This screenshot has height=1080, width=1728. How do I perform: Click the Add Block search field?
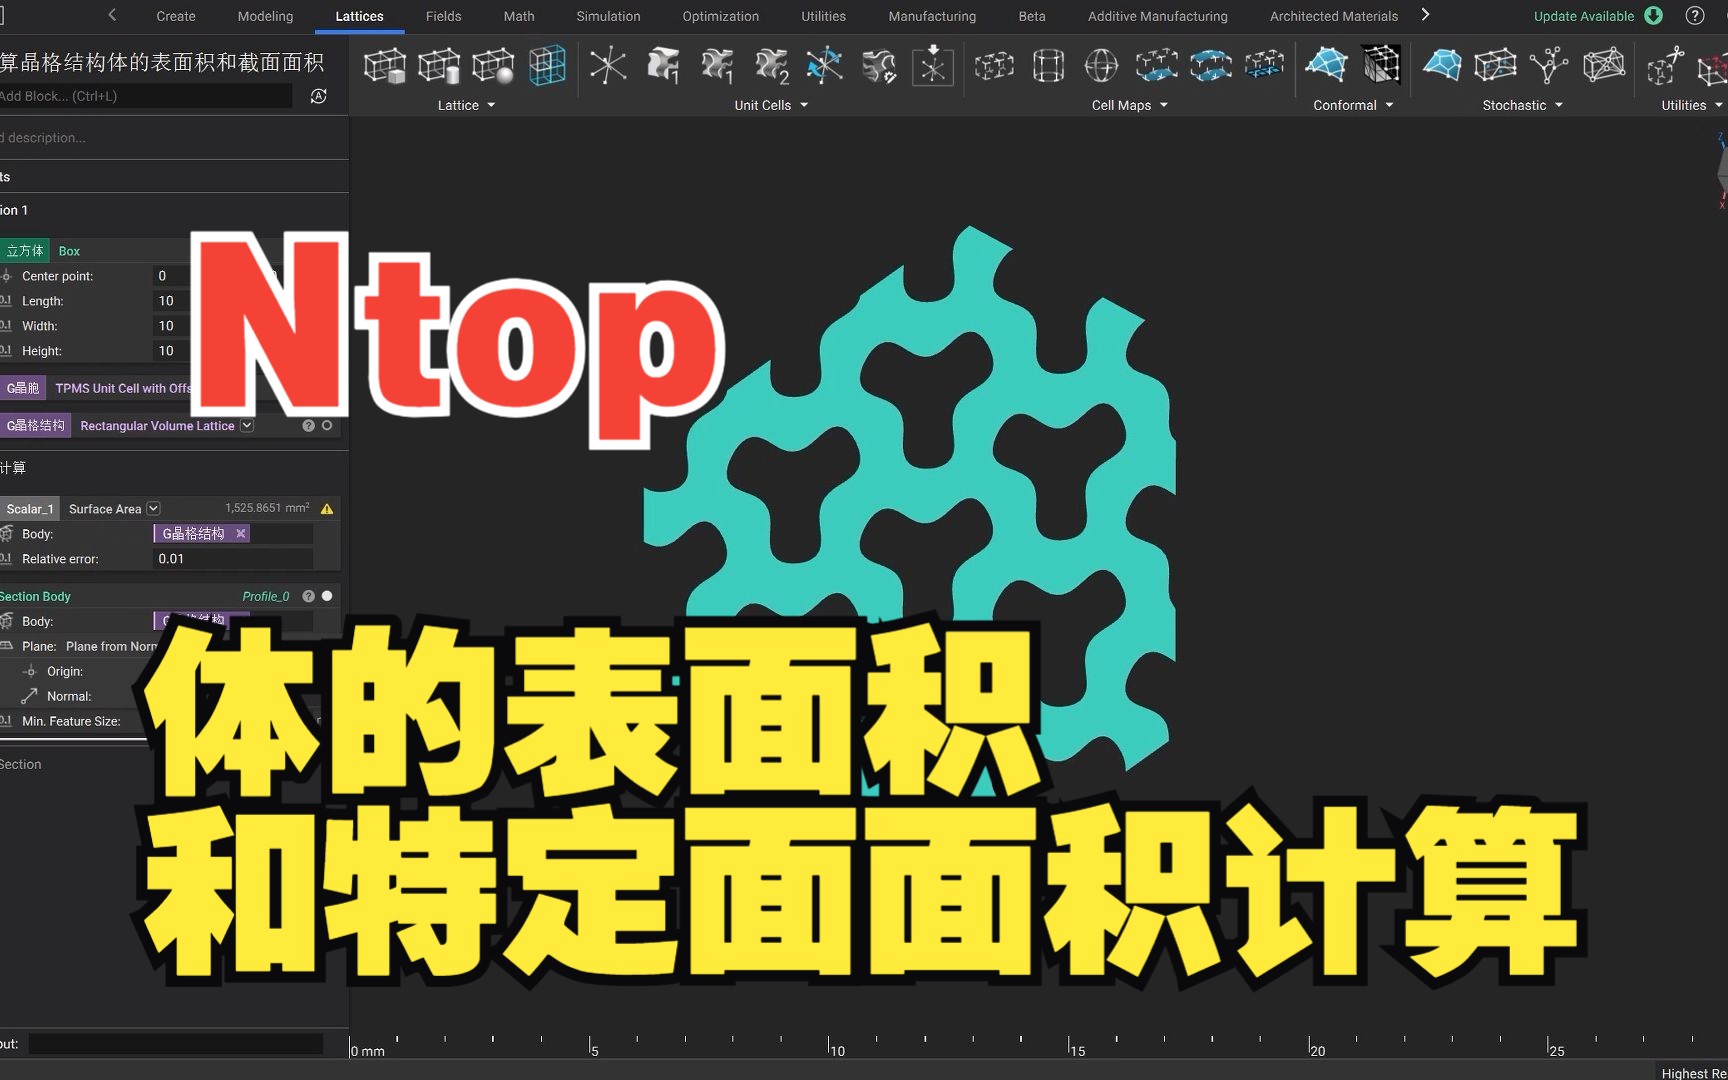pyautogui.click(x=146, y=96)
